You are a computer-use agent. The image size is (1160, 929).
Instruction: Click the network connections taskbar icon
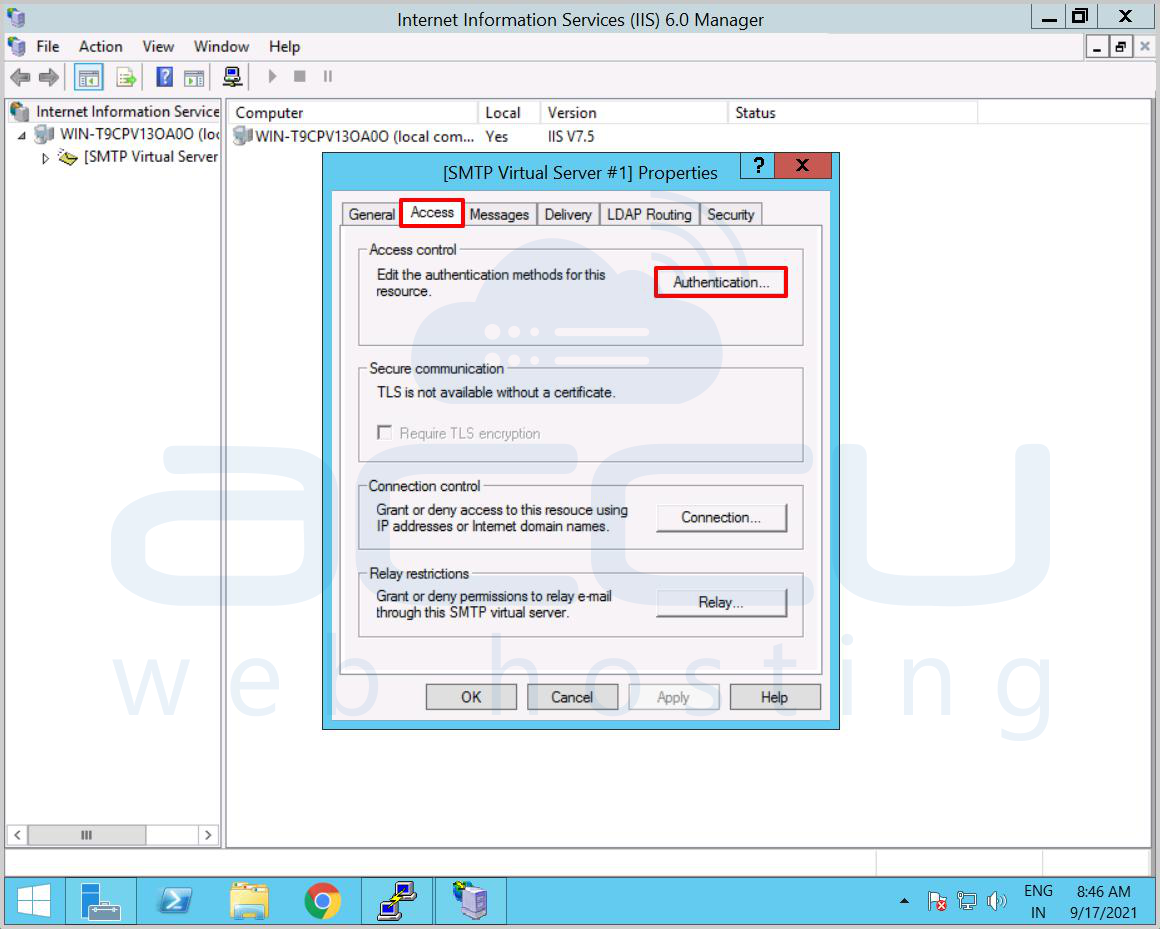point(397,901)
